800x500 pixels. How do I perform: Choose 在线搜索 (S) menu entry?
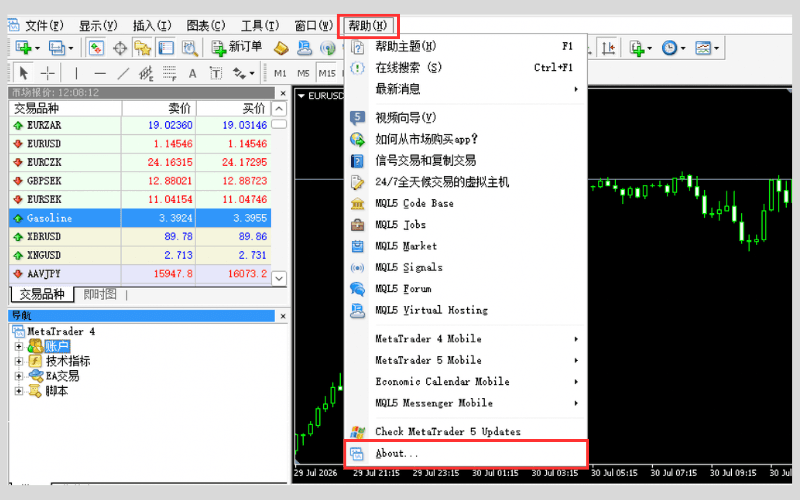[466, 67]
